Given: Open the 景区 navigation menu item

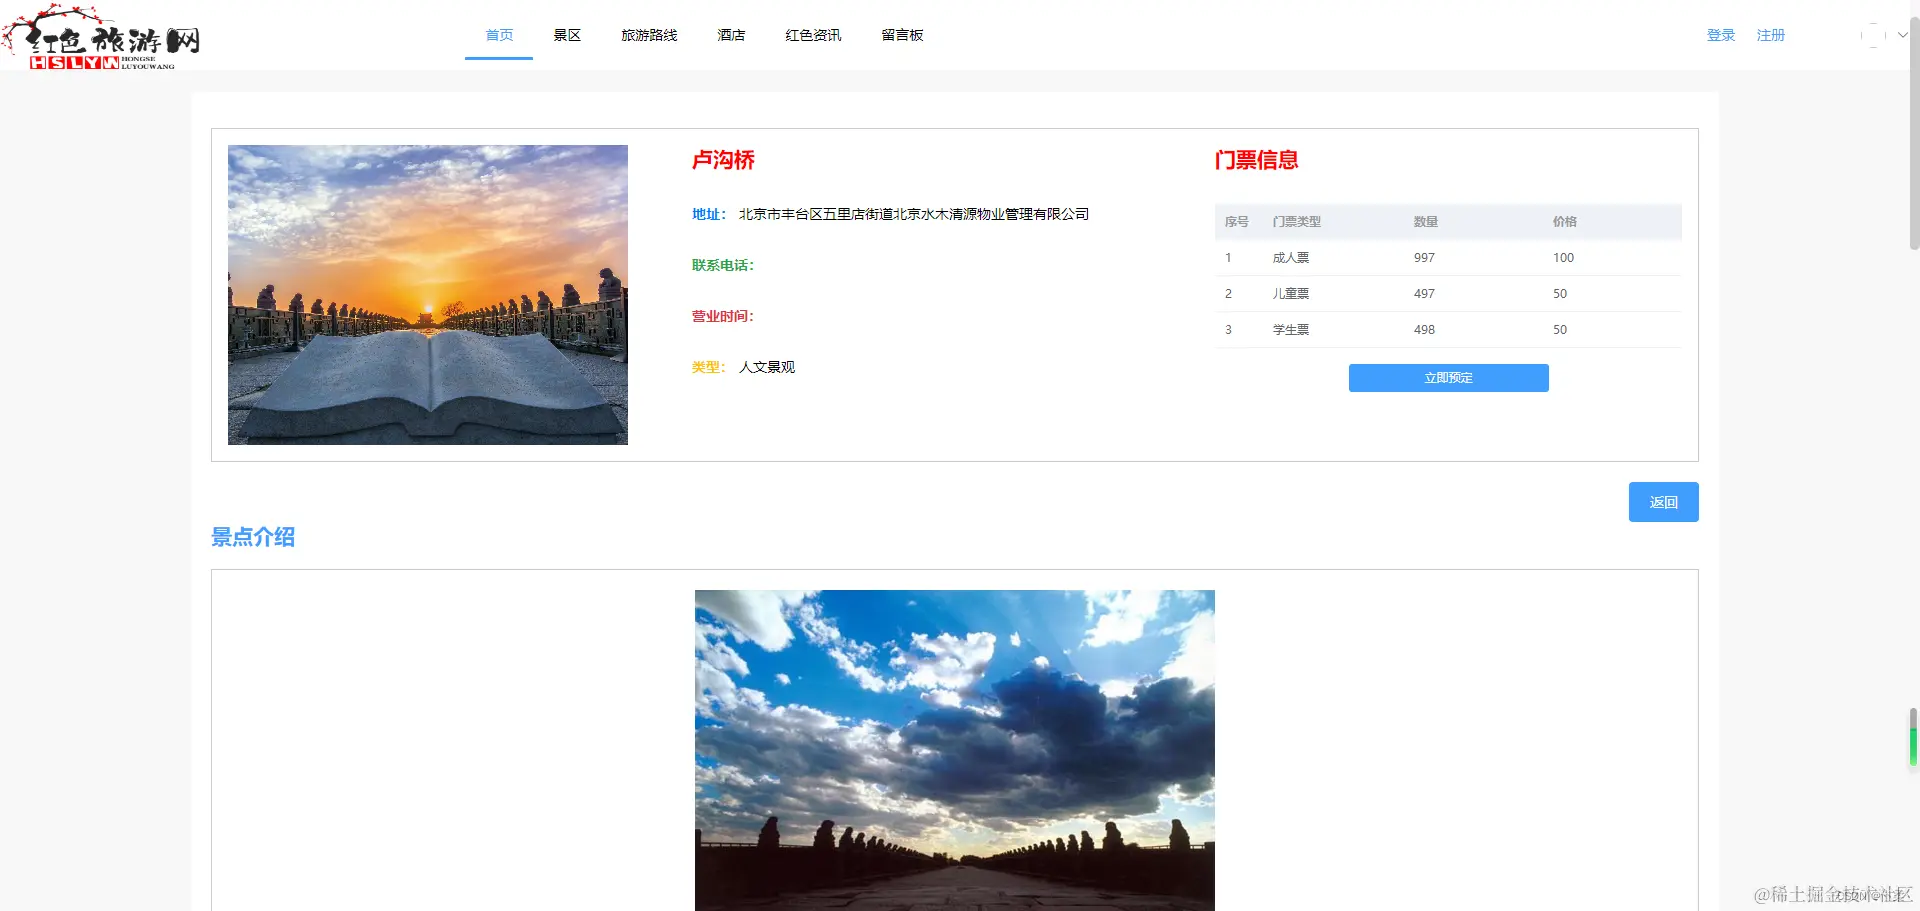Looking at the screenshot, I should 566,35.
